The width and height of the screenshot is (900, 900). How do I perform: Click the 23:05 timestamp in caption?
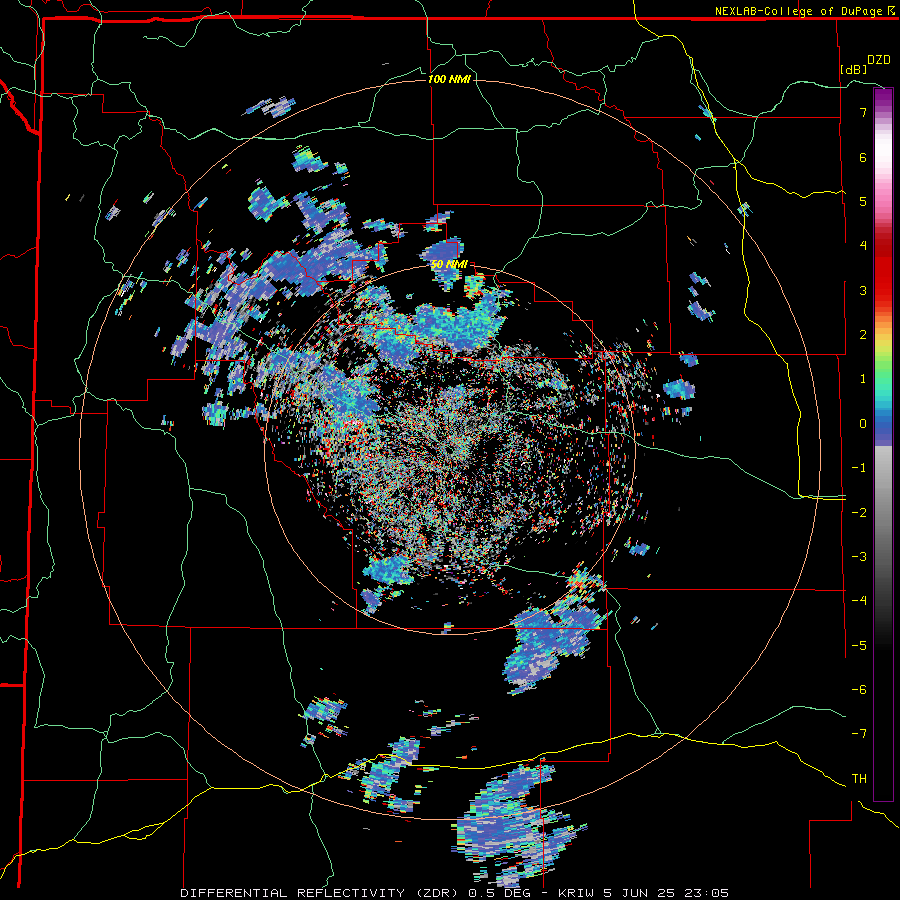coord(709,893)
